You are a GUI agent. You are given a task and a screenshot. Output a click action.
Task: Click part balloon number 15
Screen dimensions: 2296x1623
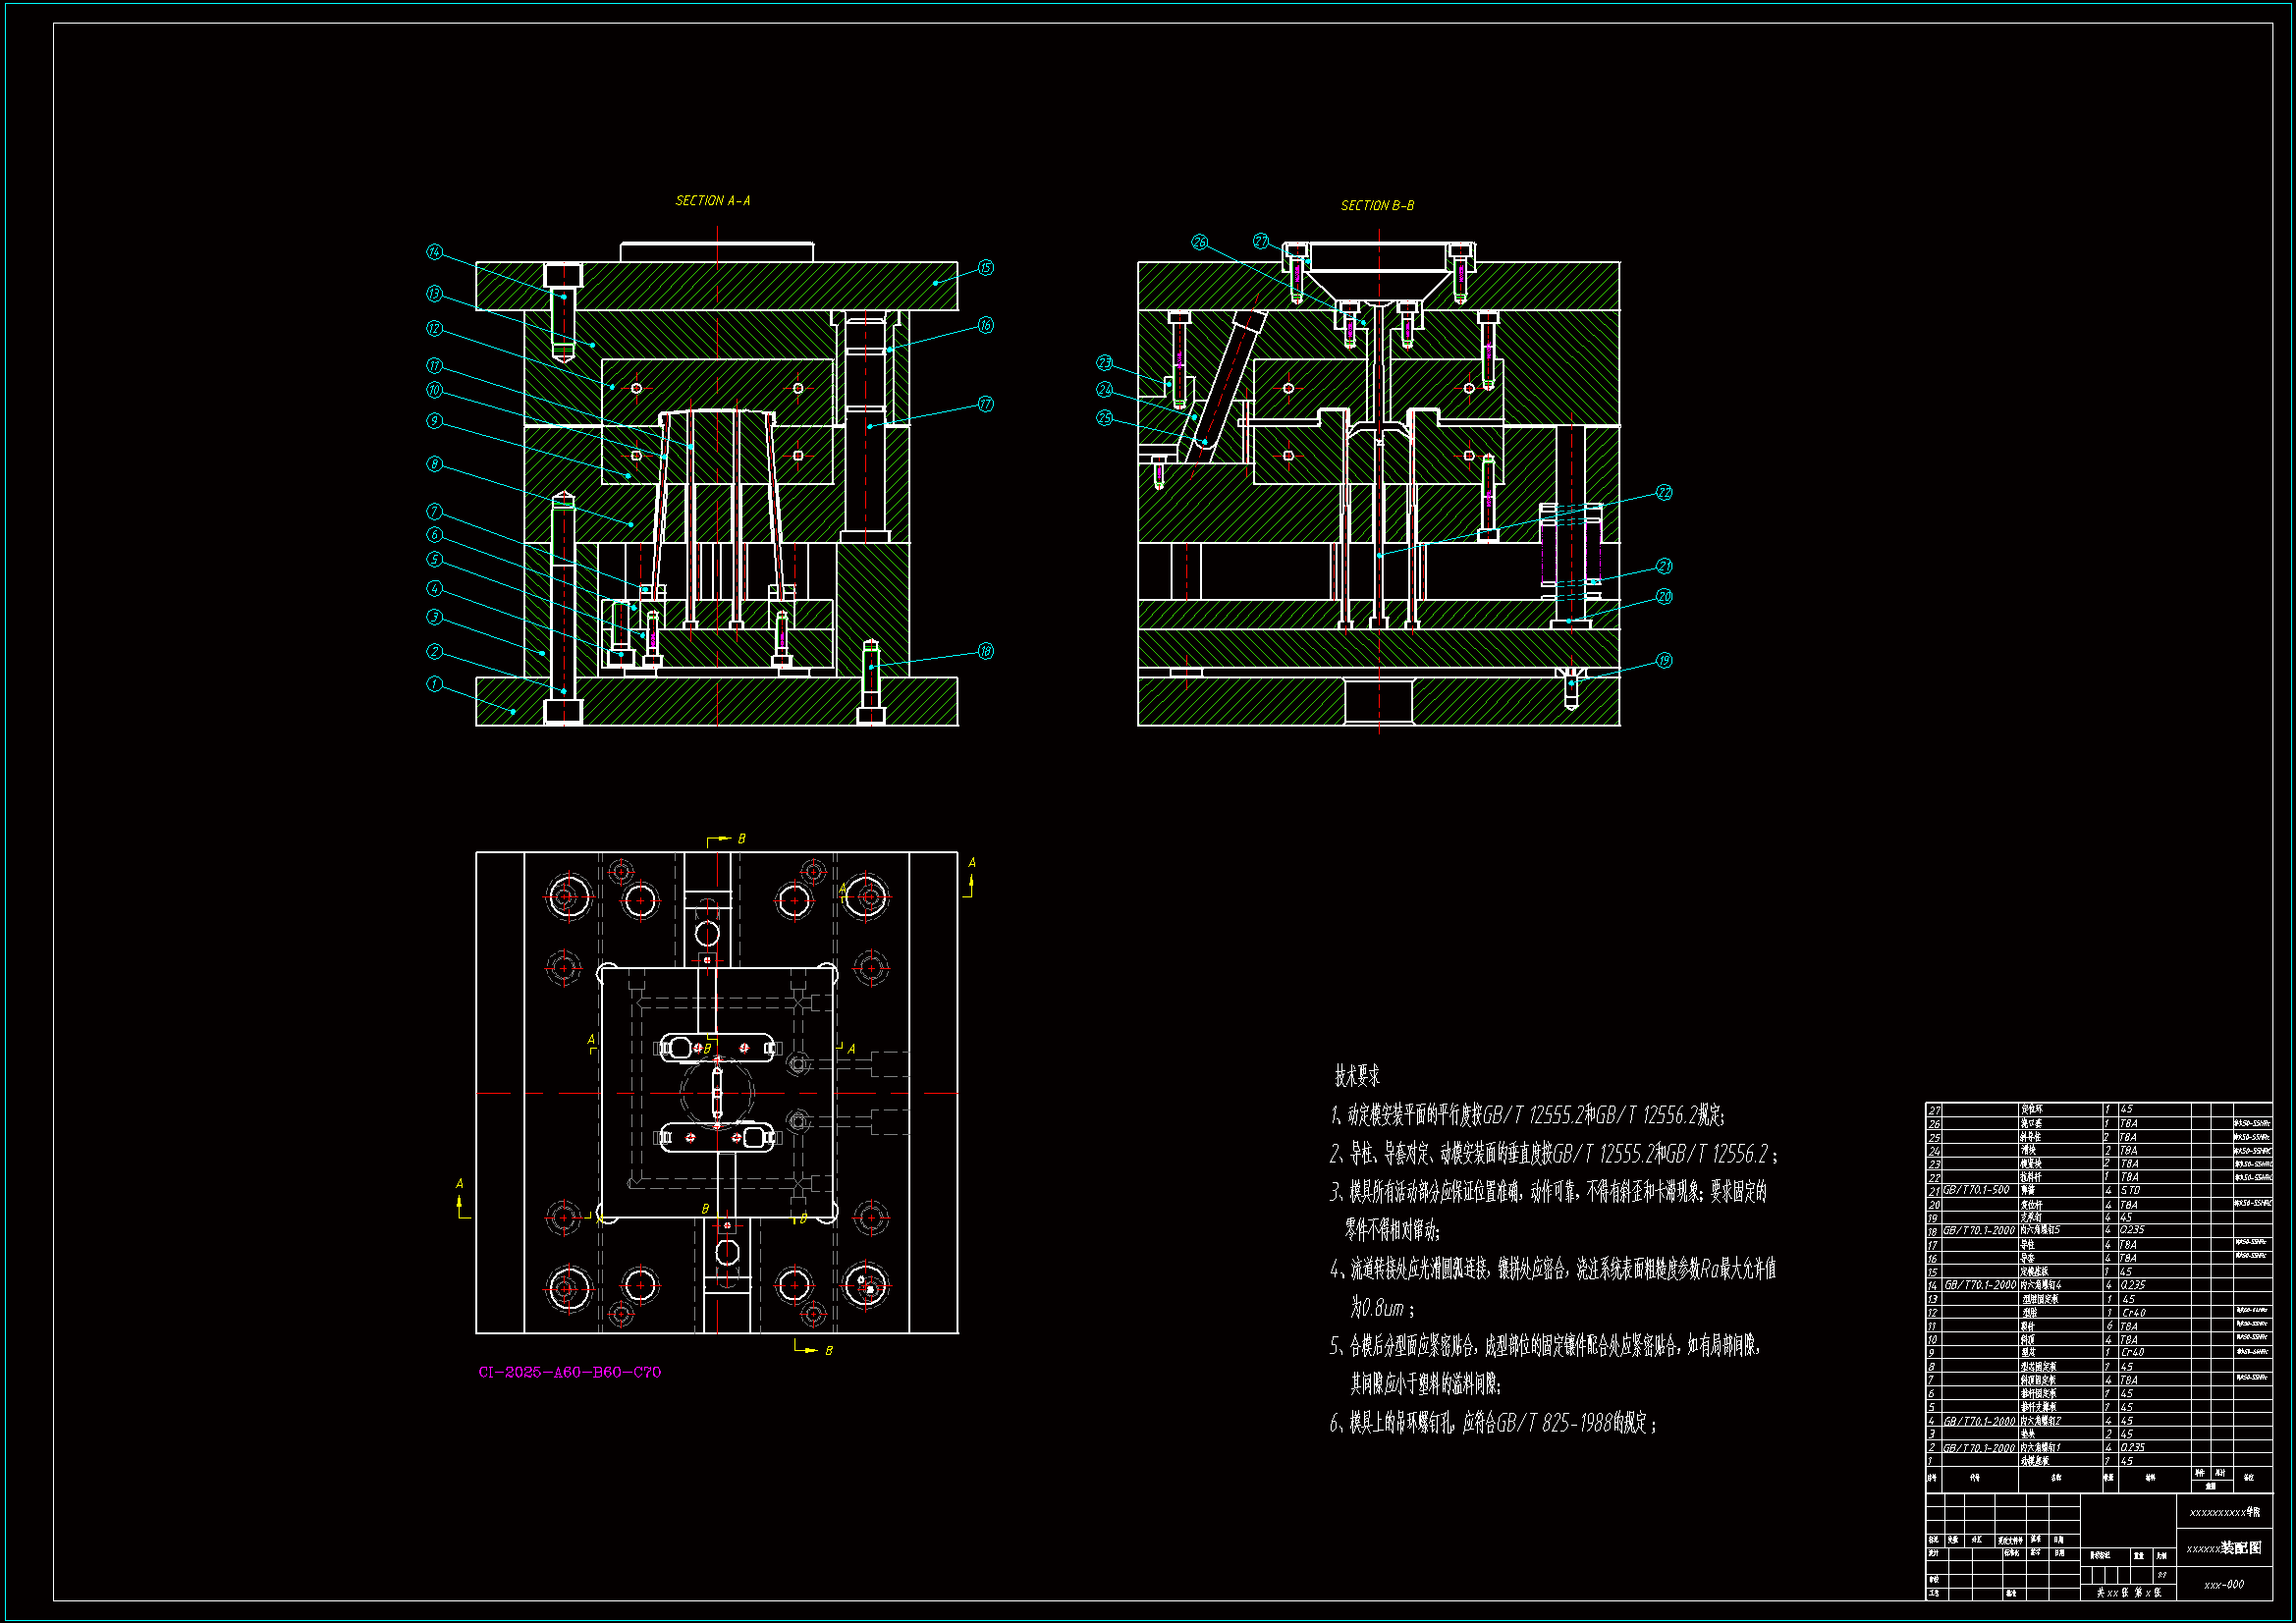click(x=985, y=268)
